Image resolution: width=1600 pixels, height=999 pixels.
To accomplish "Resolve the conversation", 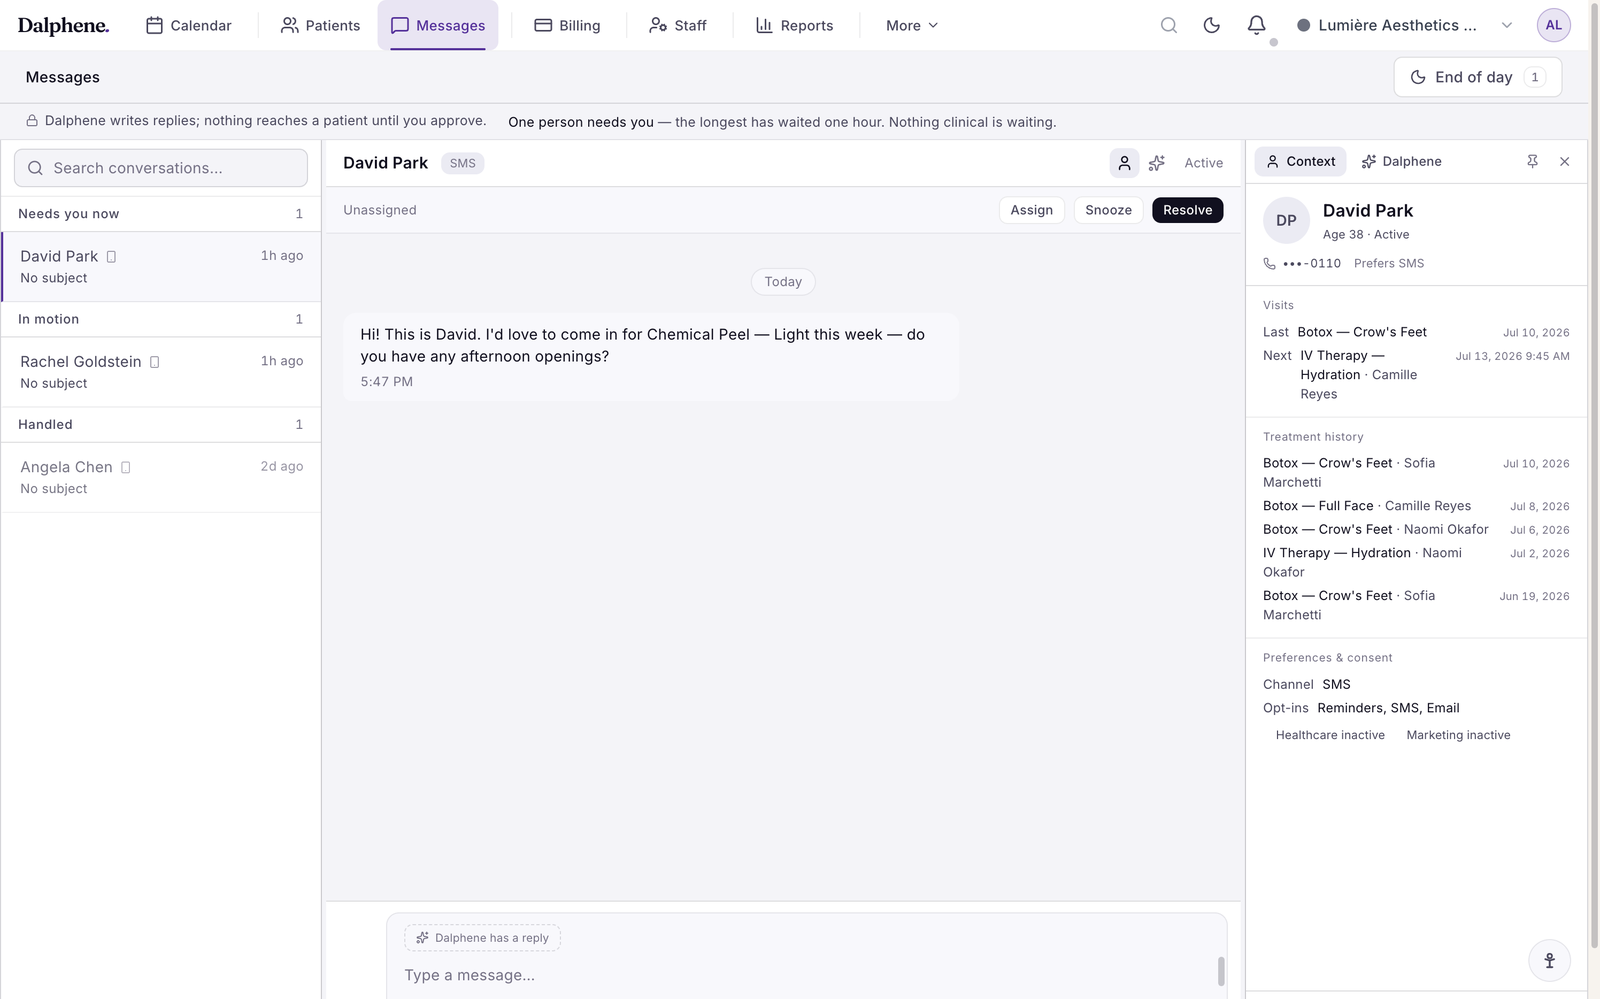I will point(1187,210).
